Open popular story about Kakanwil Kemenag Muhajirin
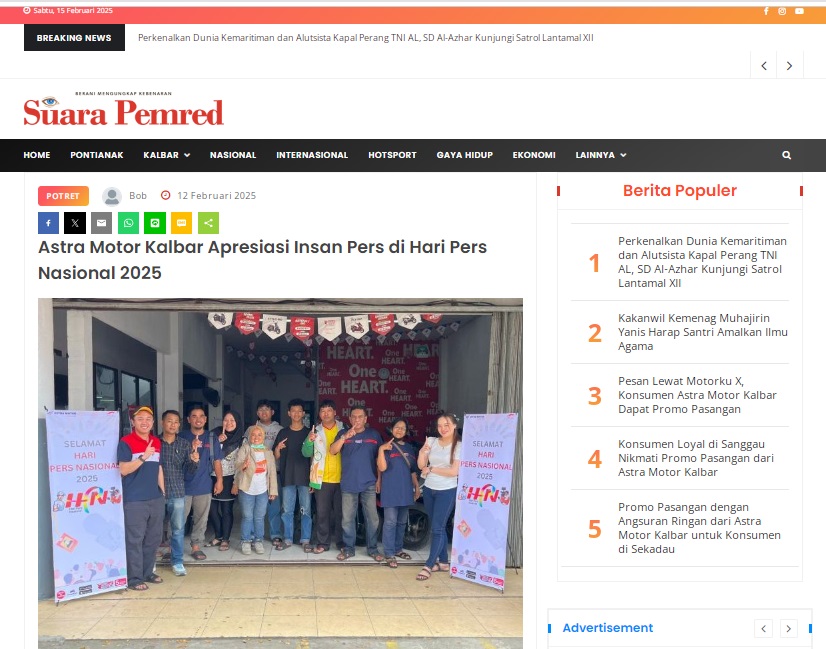Screen dimensions: 826x649 tap(702, 332)
